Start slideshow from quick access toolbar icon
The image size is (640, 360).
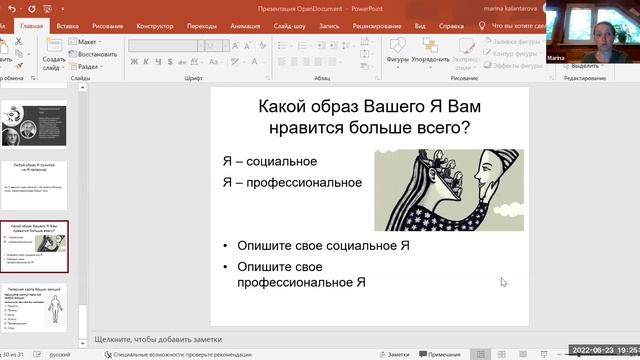[x=47, y=9]
